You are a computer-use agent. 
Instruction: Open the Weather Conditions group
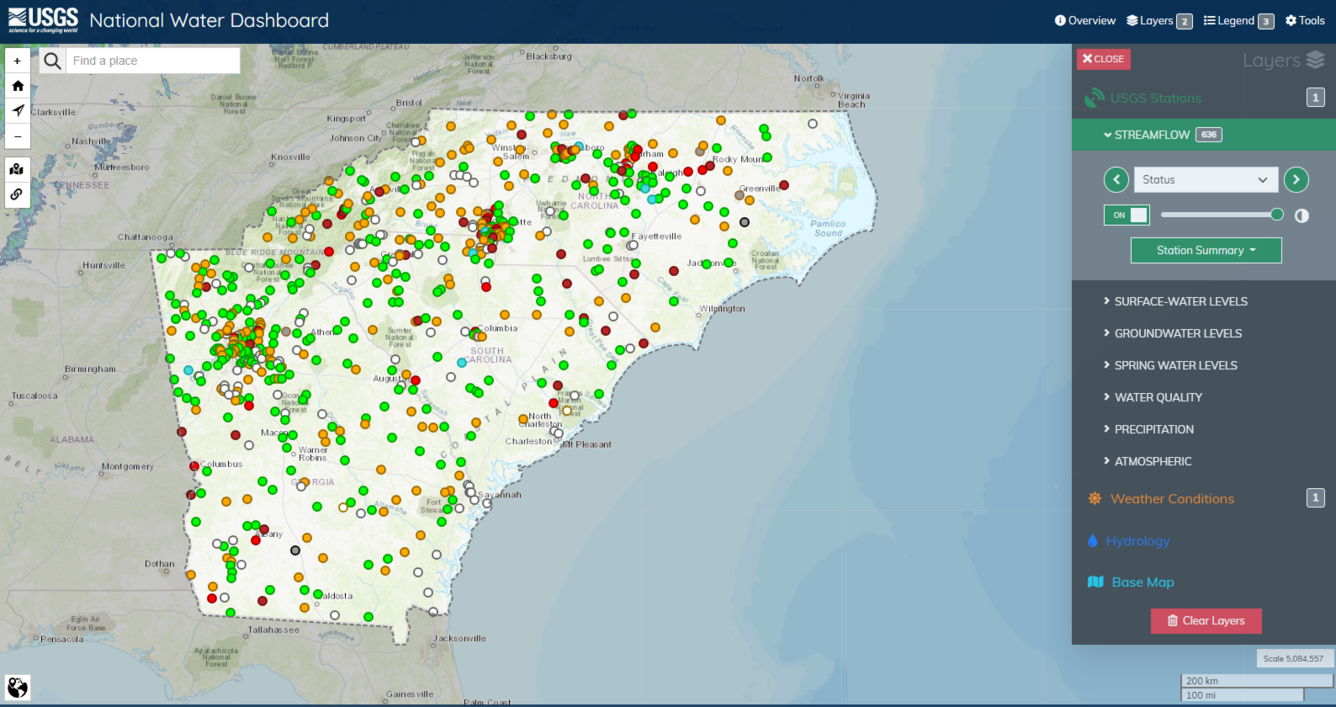(x=1172, y=498)
